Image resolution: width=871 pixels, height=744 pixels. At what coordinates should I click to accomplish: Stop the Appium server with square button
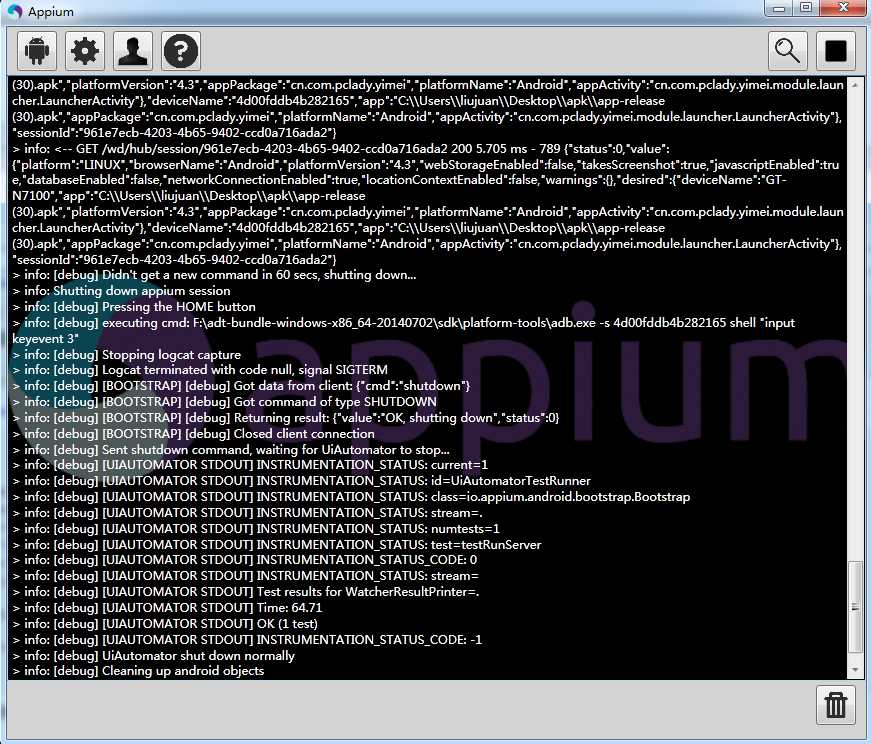coord(835,51)
